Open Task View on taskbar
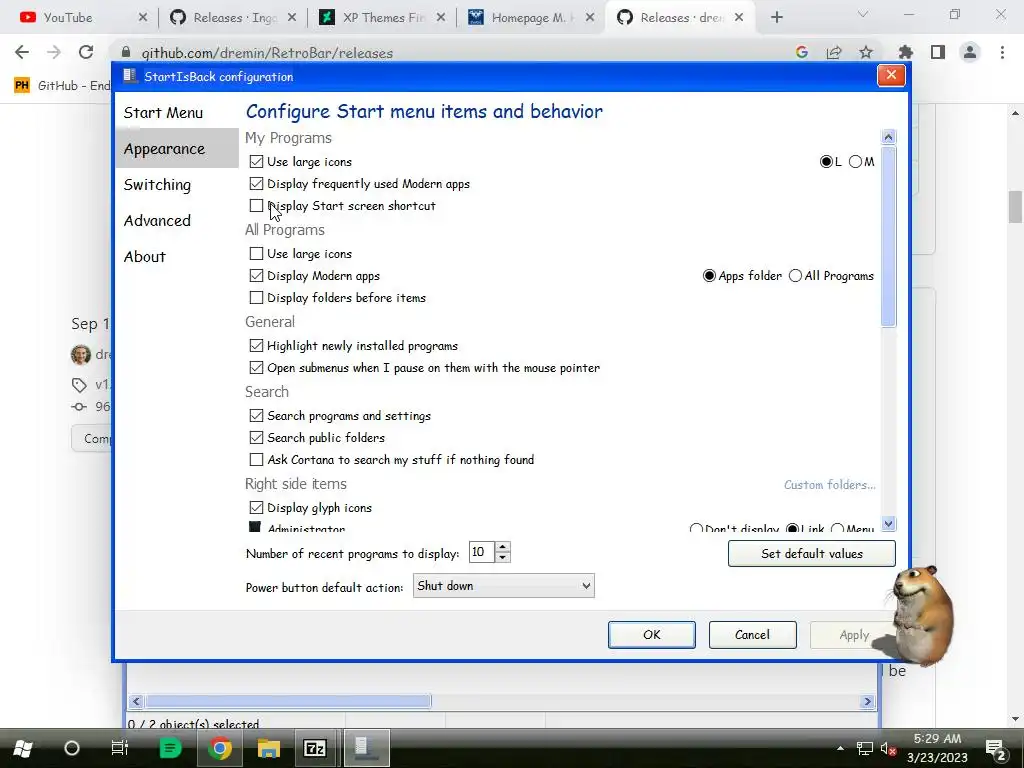 pyautogui.click(x=120, y=748)
